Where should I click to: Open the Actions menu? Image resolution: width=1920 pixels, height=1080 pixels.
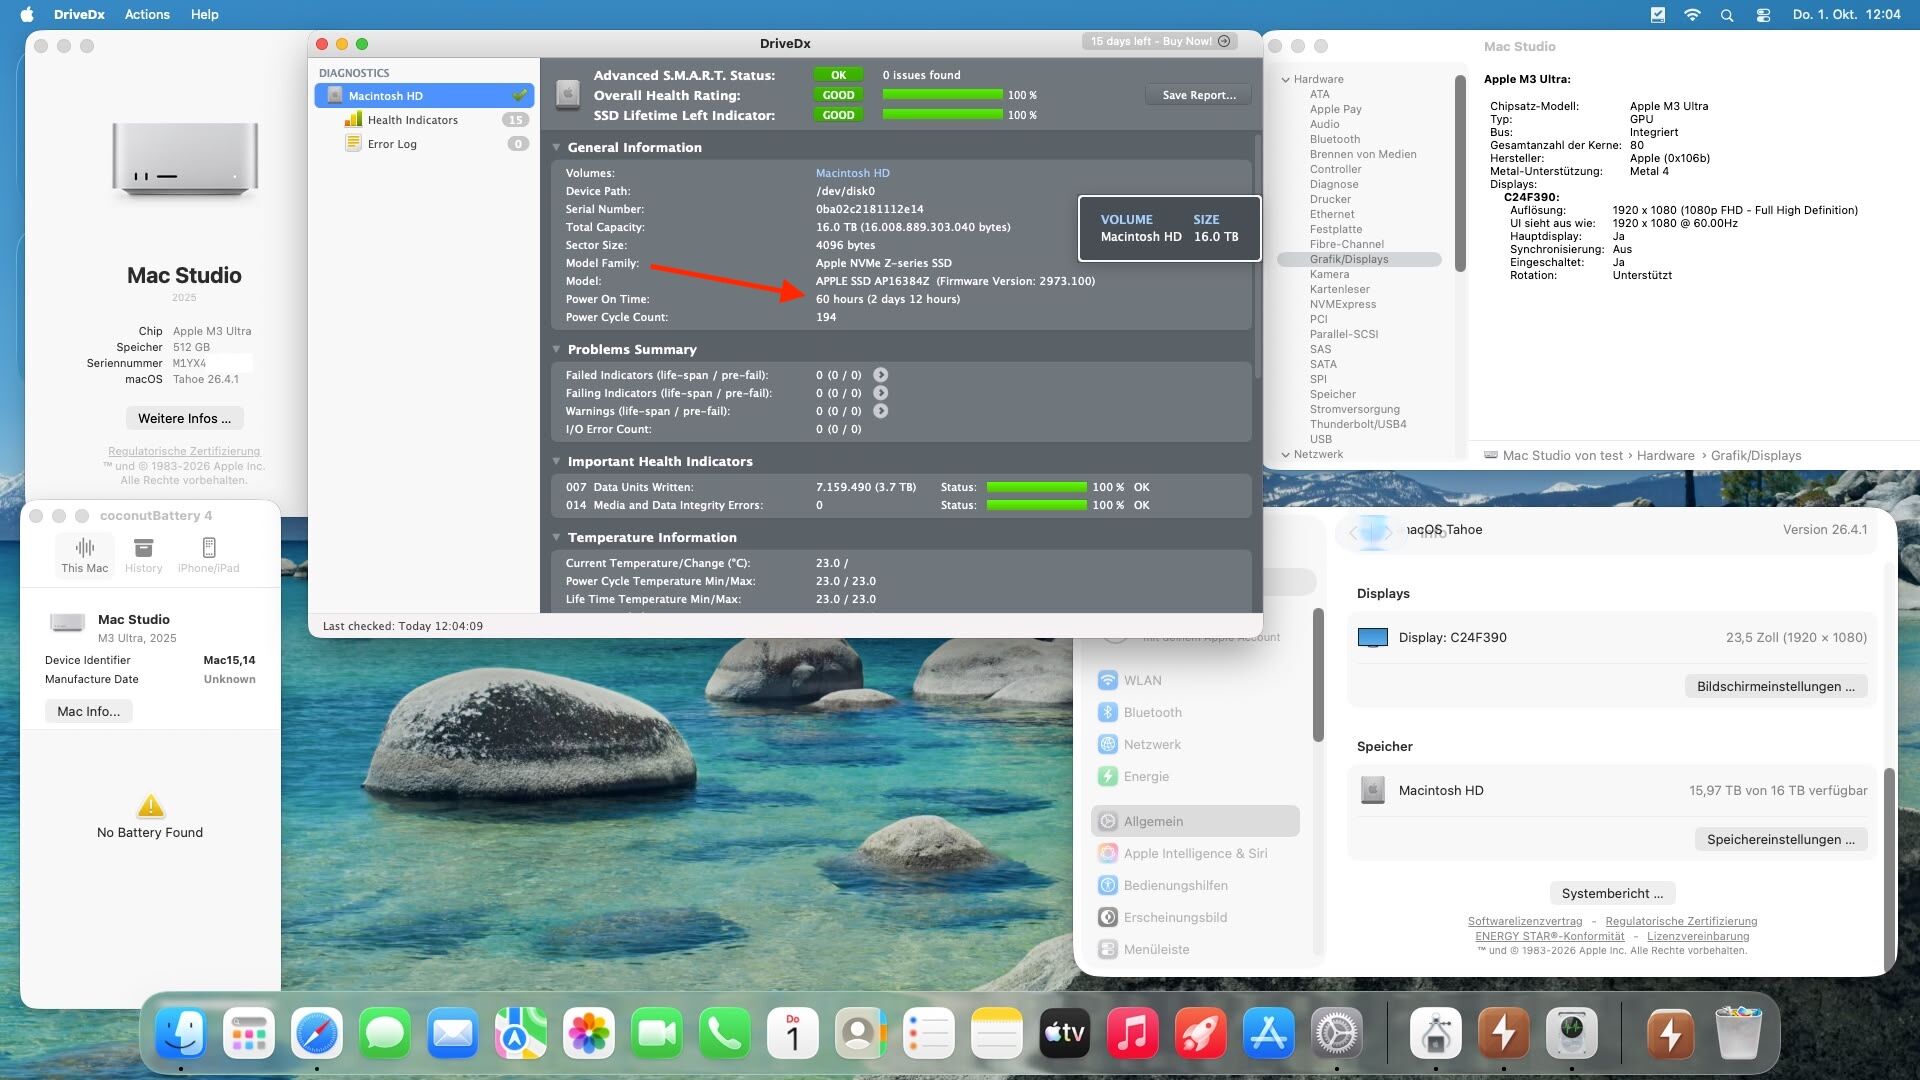click(147, 15)
